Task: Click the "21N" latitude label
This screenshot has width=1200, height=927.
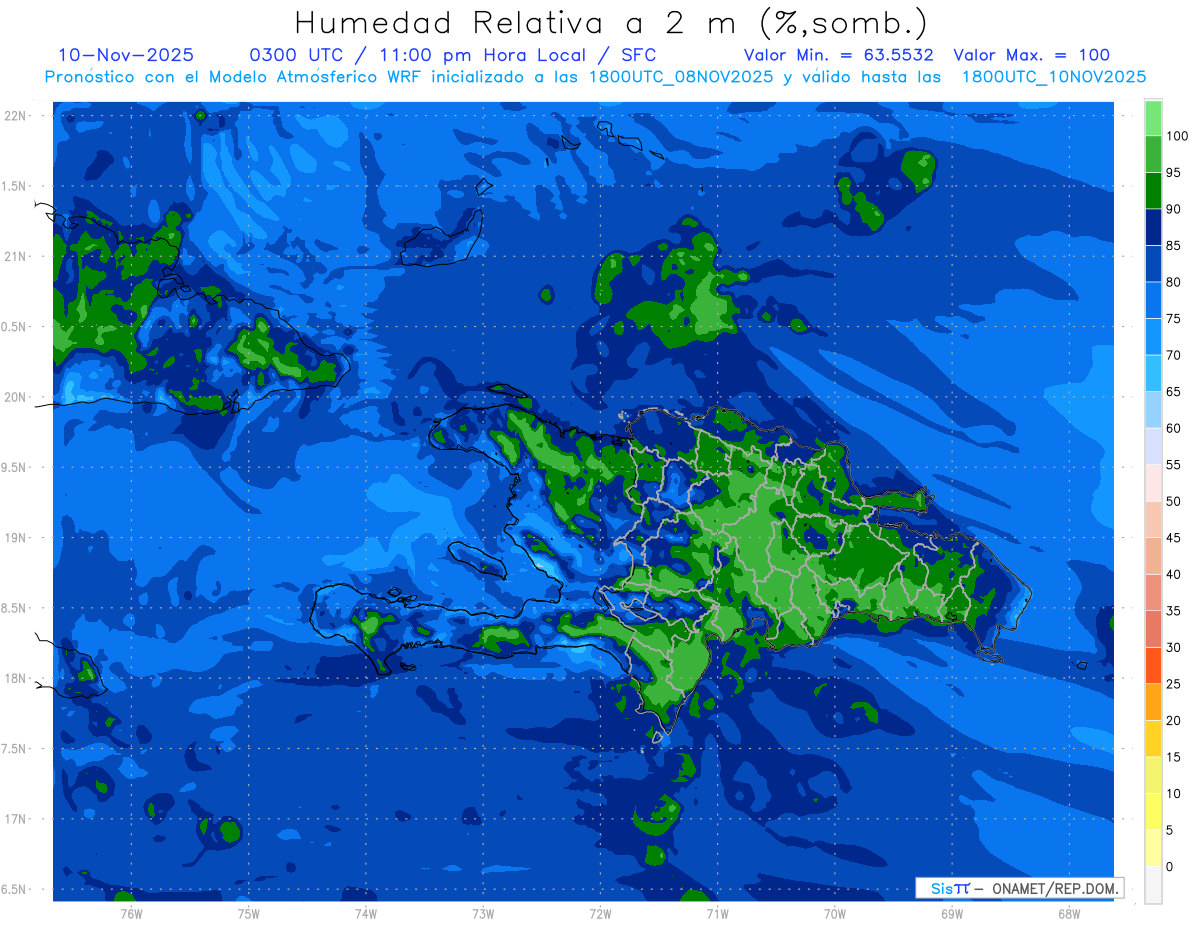Action: tap(15, 257)
